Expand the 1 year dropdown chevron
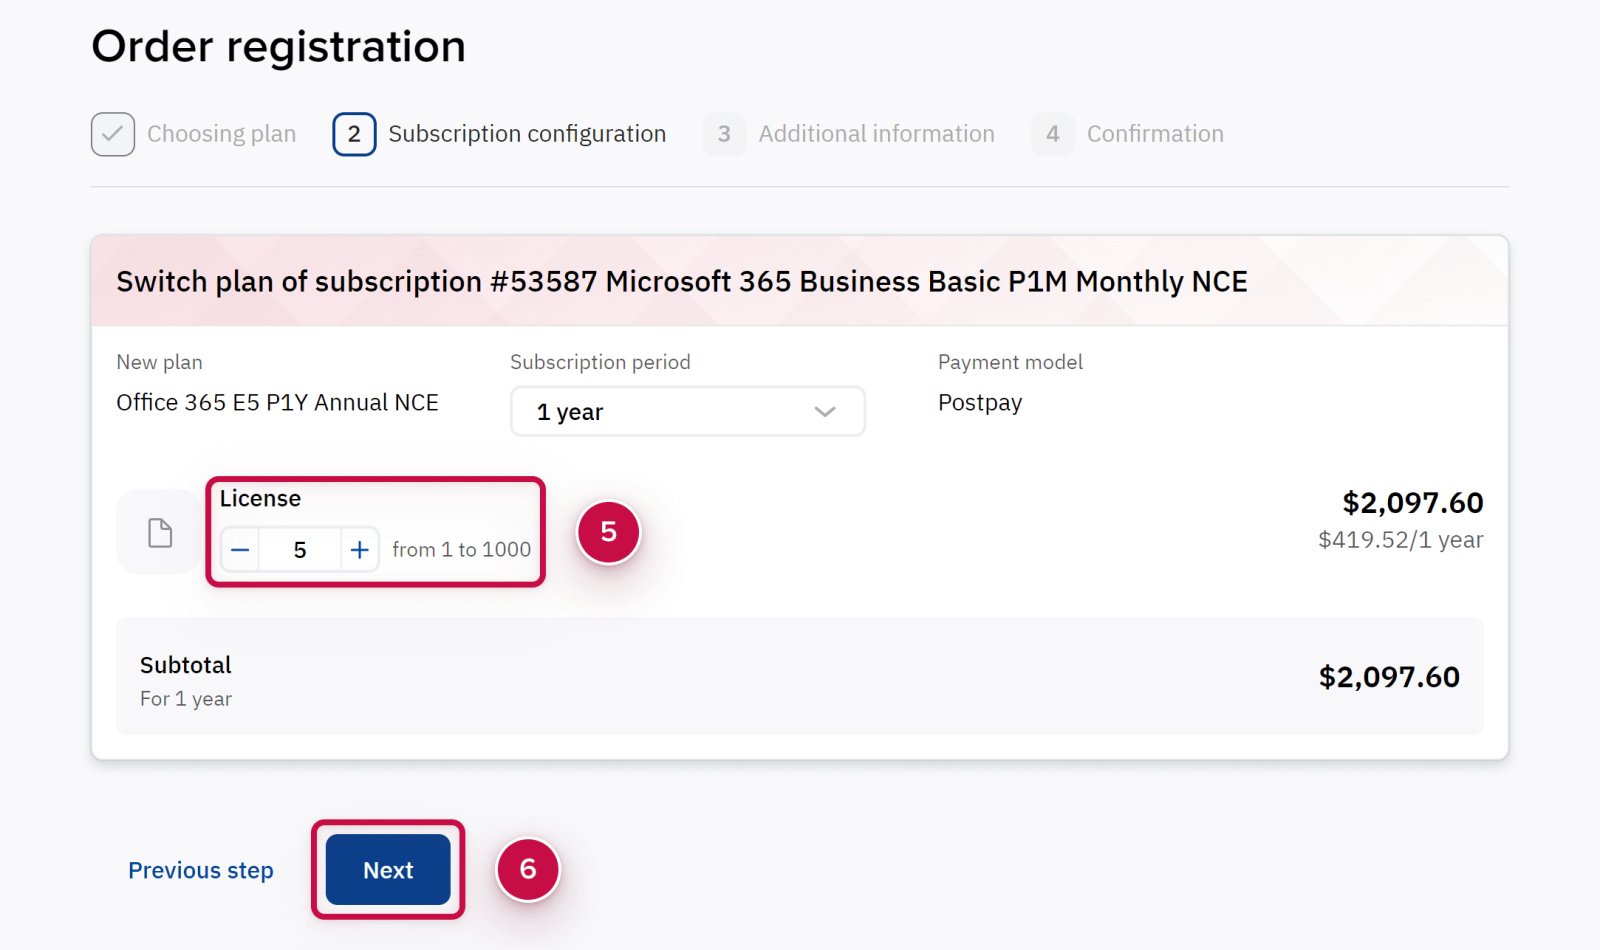Viewport: 1600px width, 950px height. point(824,412)
